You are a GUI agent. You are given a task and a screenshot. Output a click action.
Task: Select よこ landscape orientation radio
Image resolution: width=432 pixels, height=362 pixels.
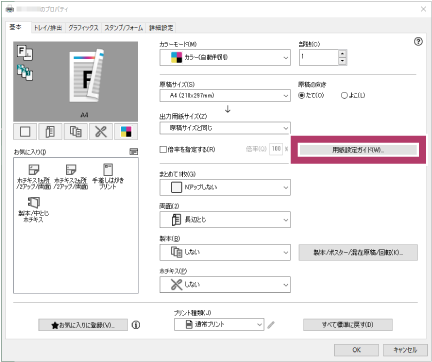344,95
